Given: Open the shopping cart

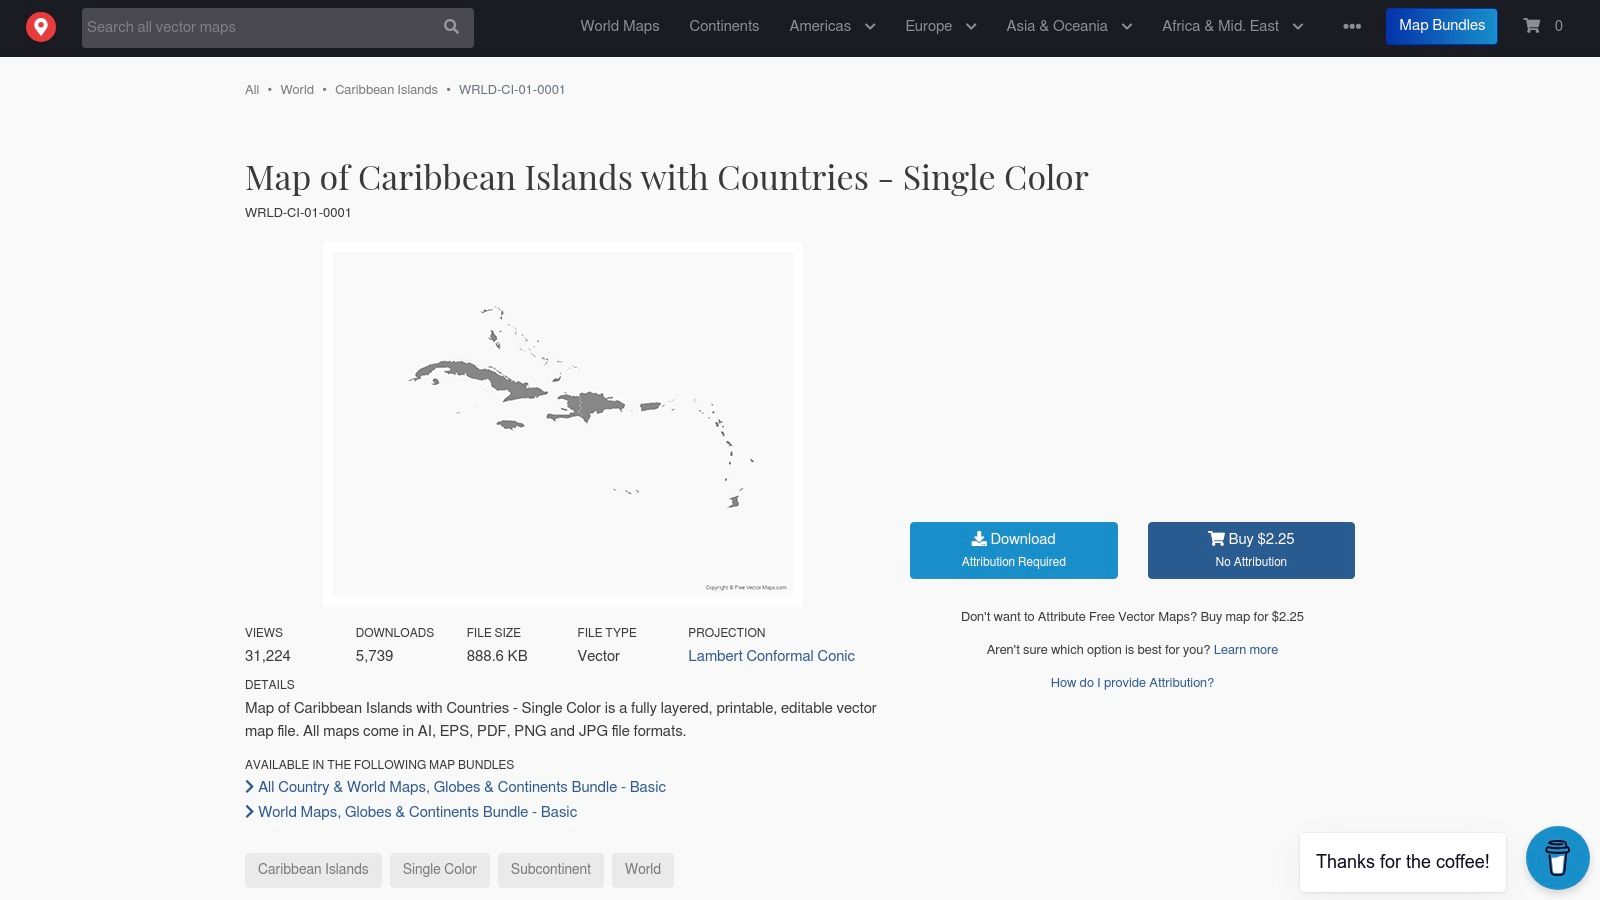Looking at the screenshot, I should pyautogui.click(x=1532, y=26).
